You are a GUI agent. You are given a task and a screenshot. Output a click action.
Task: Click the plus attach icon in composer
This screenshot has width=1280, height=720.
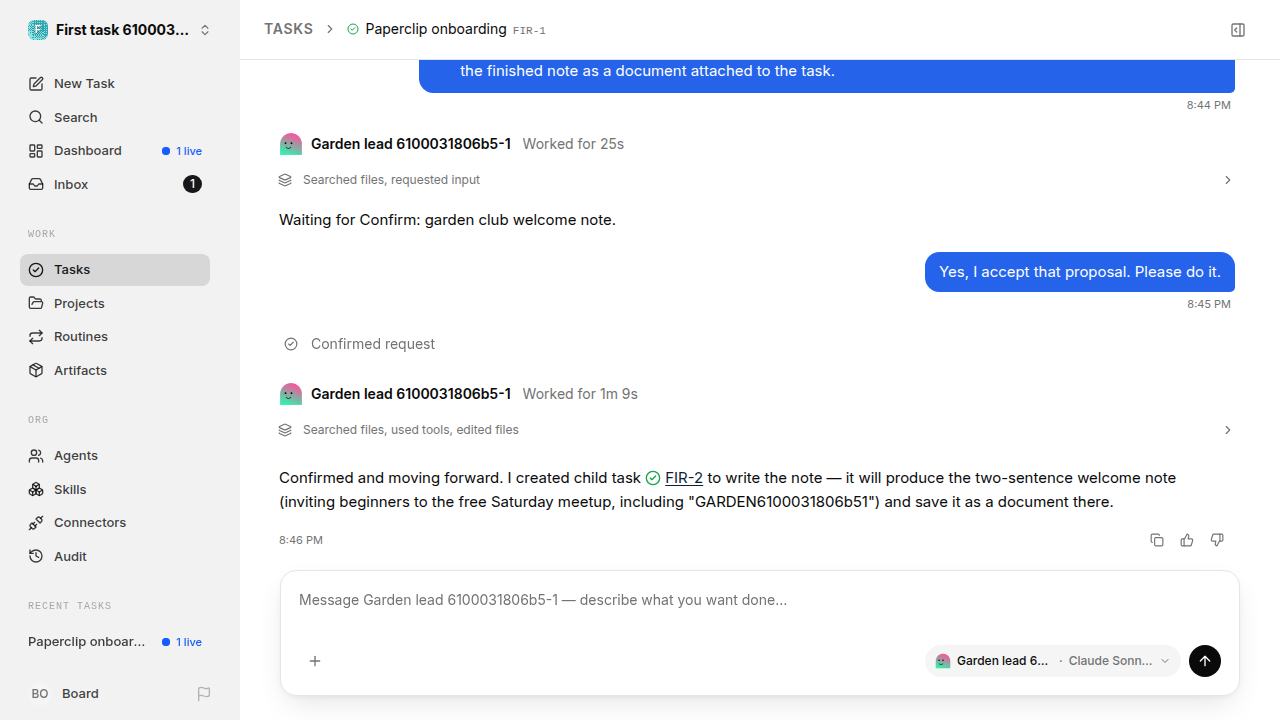click(x=315, y=661)
